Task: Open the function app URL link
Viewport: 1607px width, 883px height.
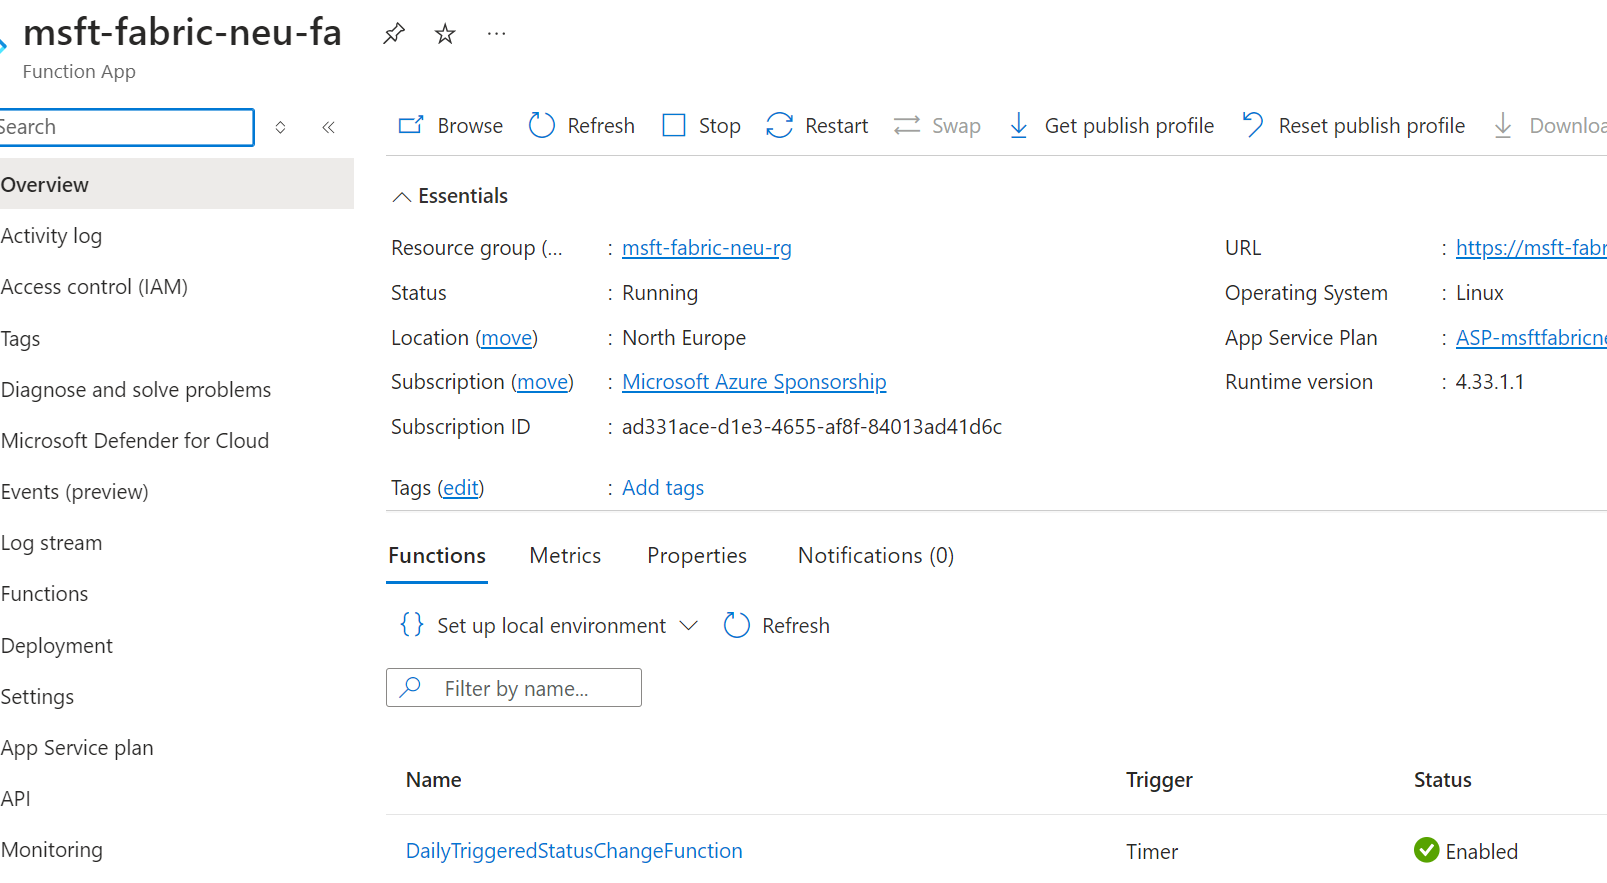Action: [x=1531, y=248]
